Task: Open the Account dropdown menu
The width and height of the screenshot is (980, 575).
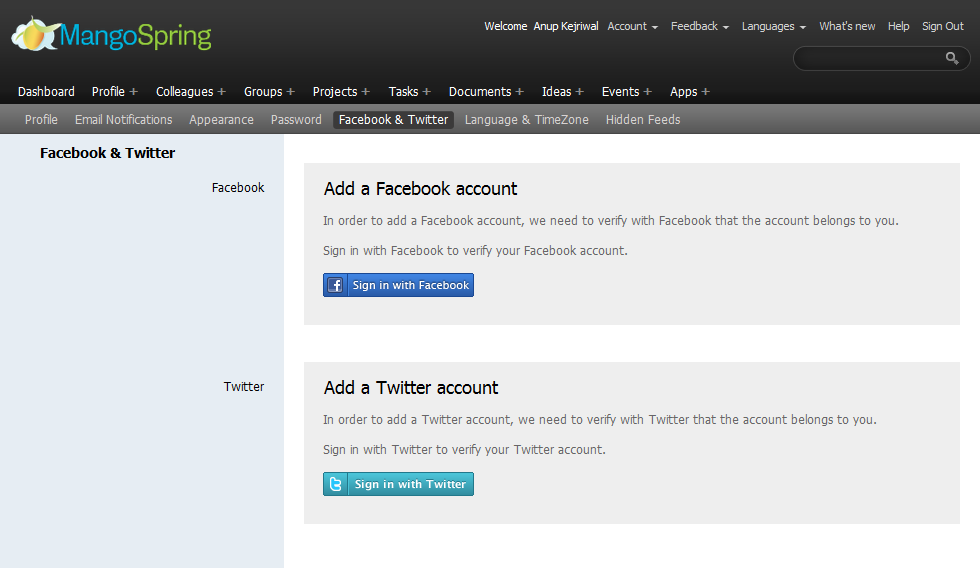Action: click(x=632, y=26)
